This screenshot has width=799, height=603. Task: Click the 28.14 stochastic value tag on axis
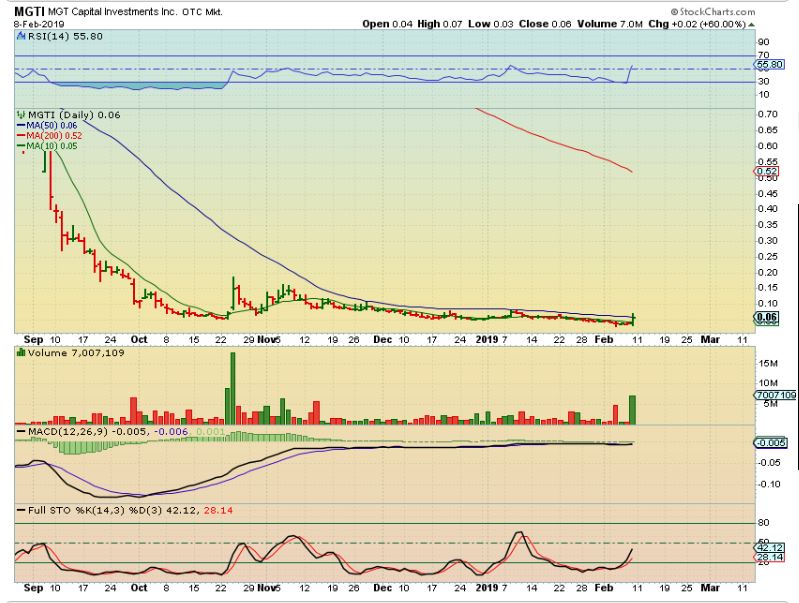point(769,557)
